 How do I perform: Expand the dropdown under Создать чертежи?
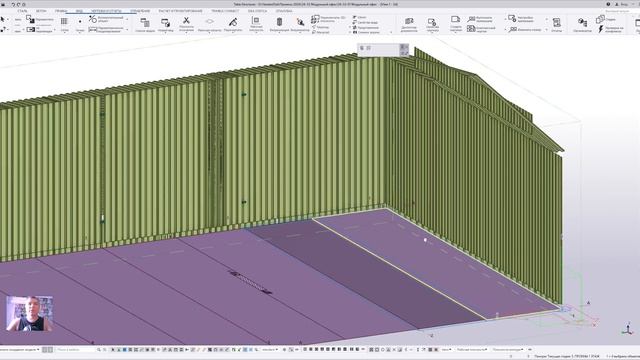click(456, 32)
